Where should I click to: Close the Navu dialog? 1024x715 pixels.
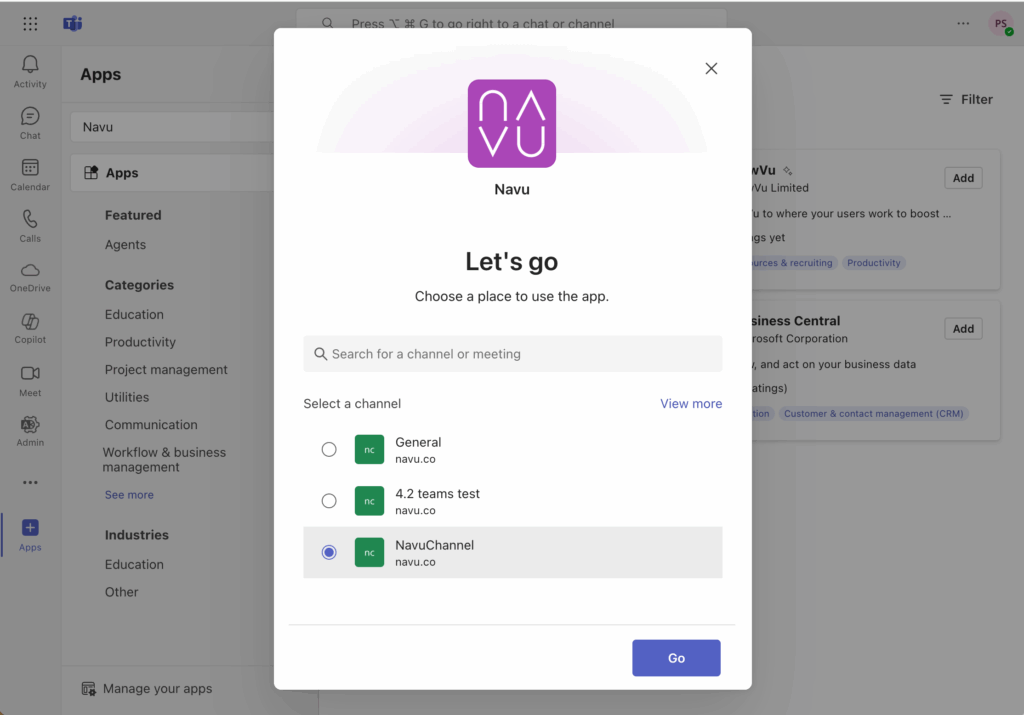[x=711, y=69]
